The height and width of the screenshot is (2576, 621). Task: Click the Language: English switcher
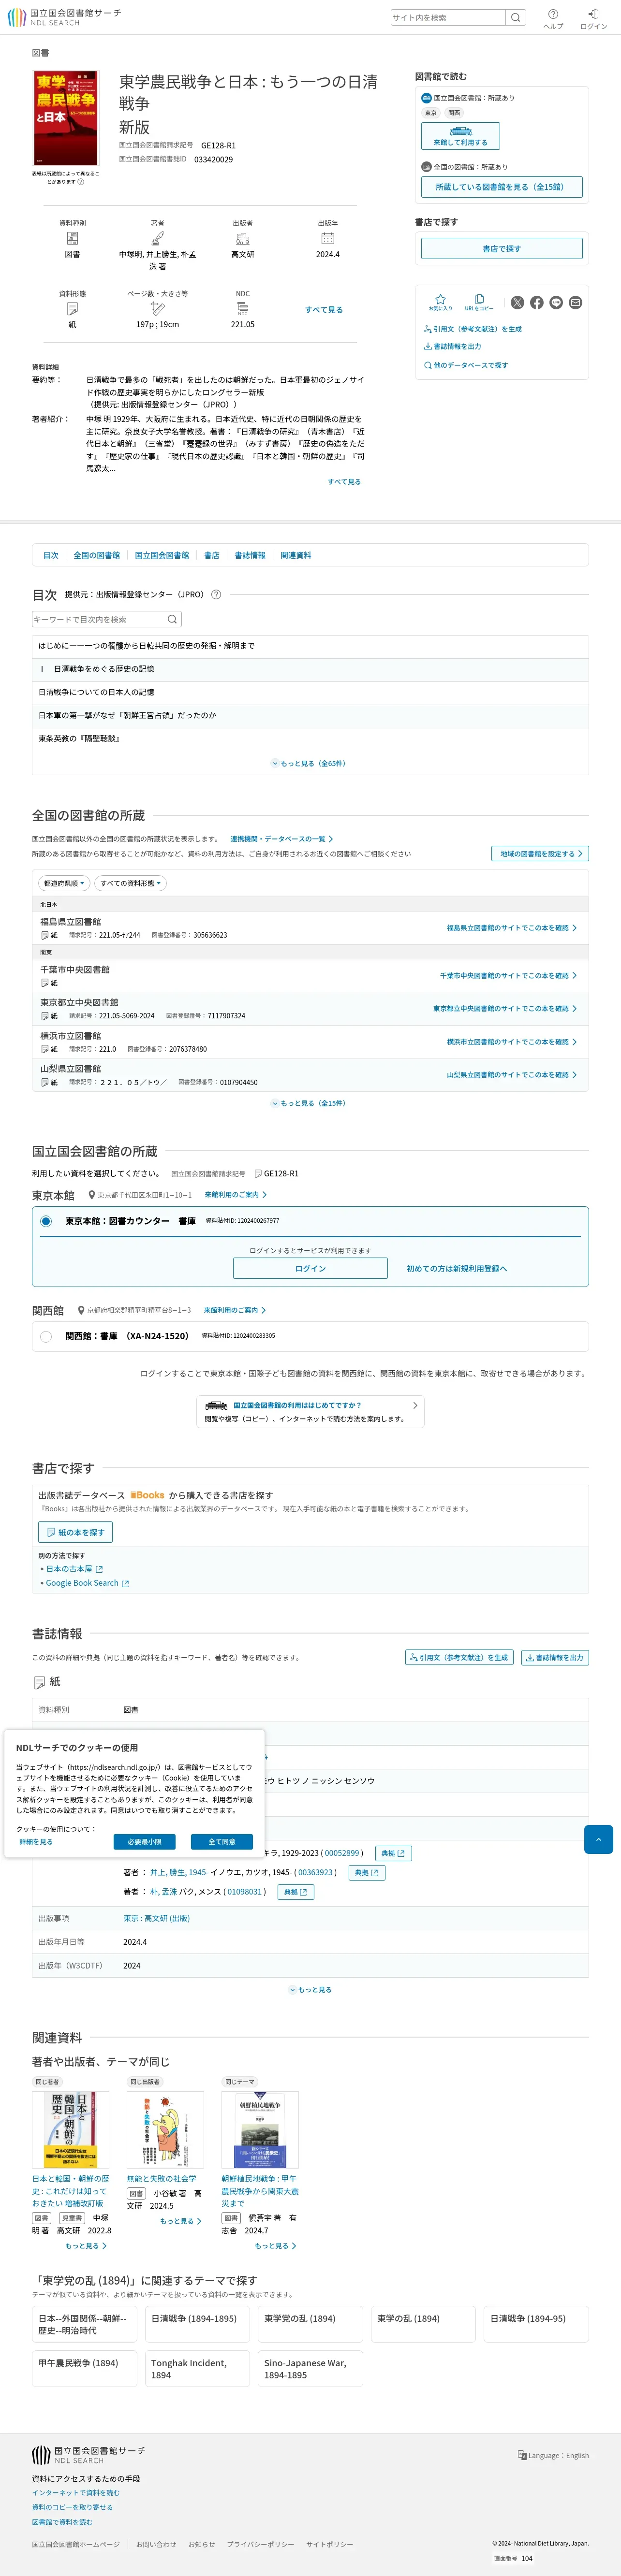coord(553,2455)
